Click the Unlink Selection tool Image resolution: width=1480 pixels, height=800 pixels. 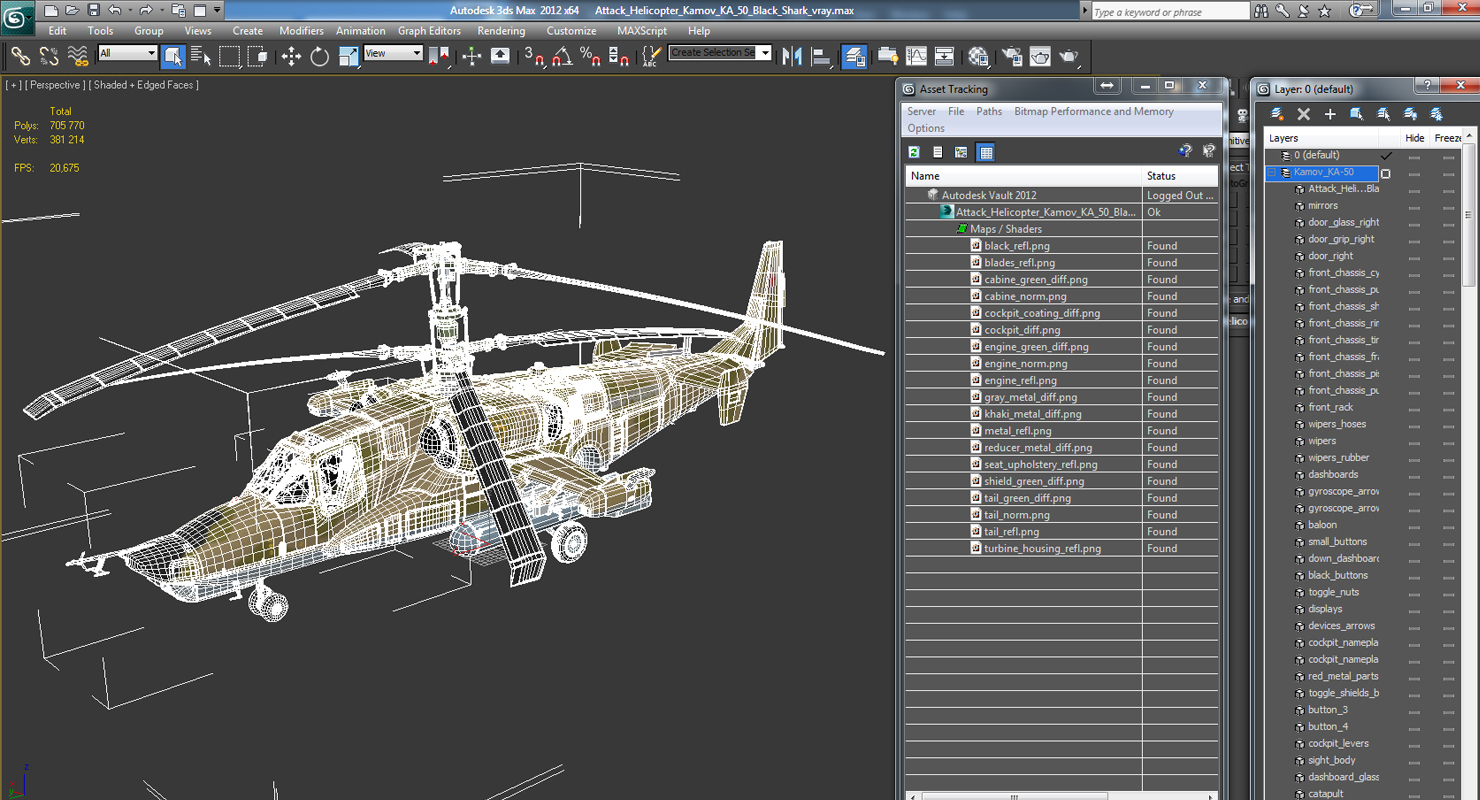tap(48, 56)
